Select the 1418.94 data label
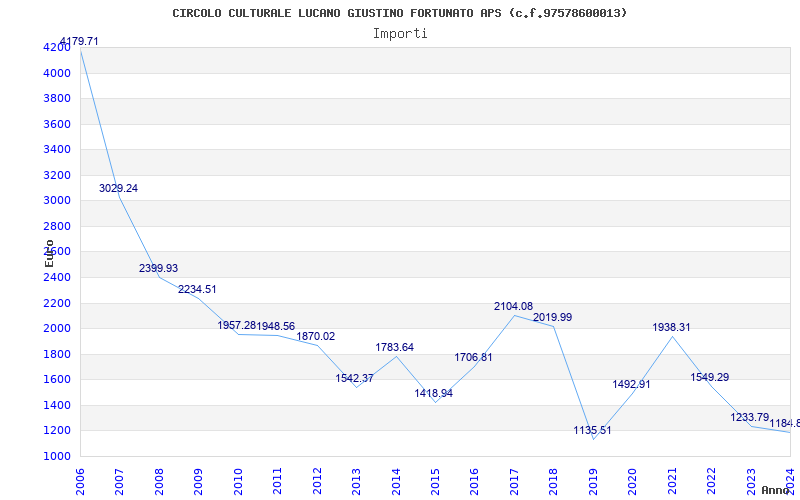800x500 pixels. coord(434,393)
